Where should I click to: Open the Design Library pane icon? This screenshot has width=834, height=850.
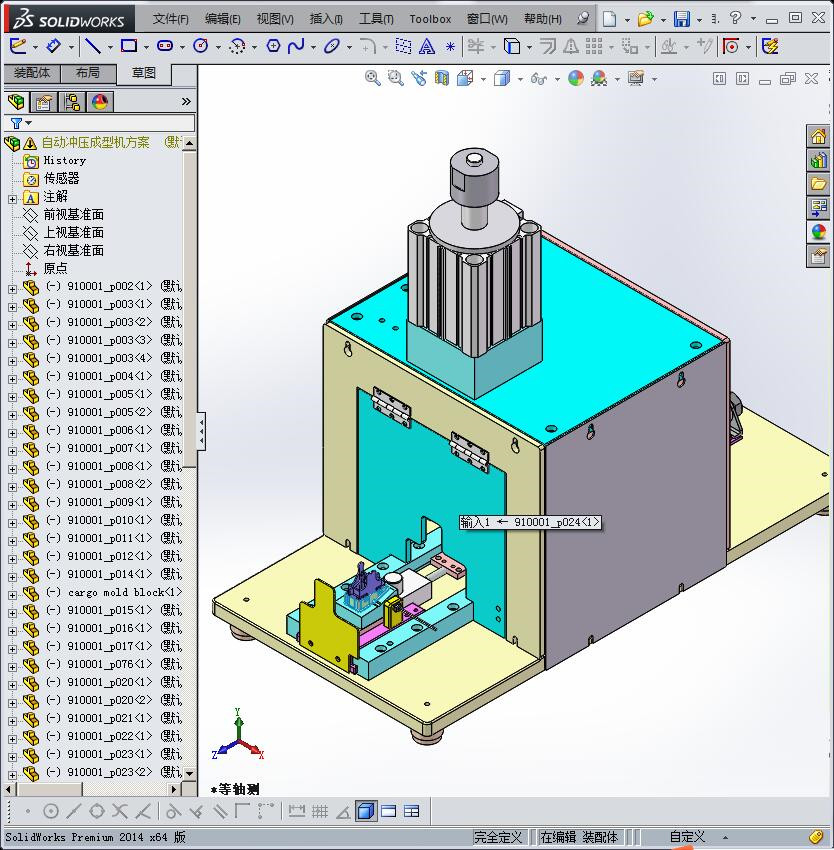pyautogui.click(x=818, y=160)
